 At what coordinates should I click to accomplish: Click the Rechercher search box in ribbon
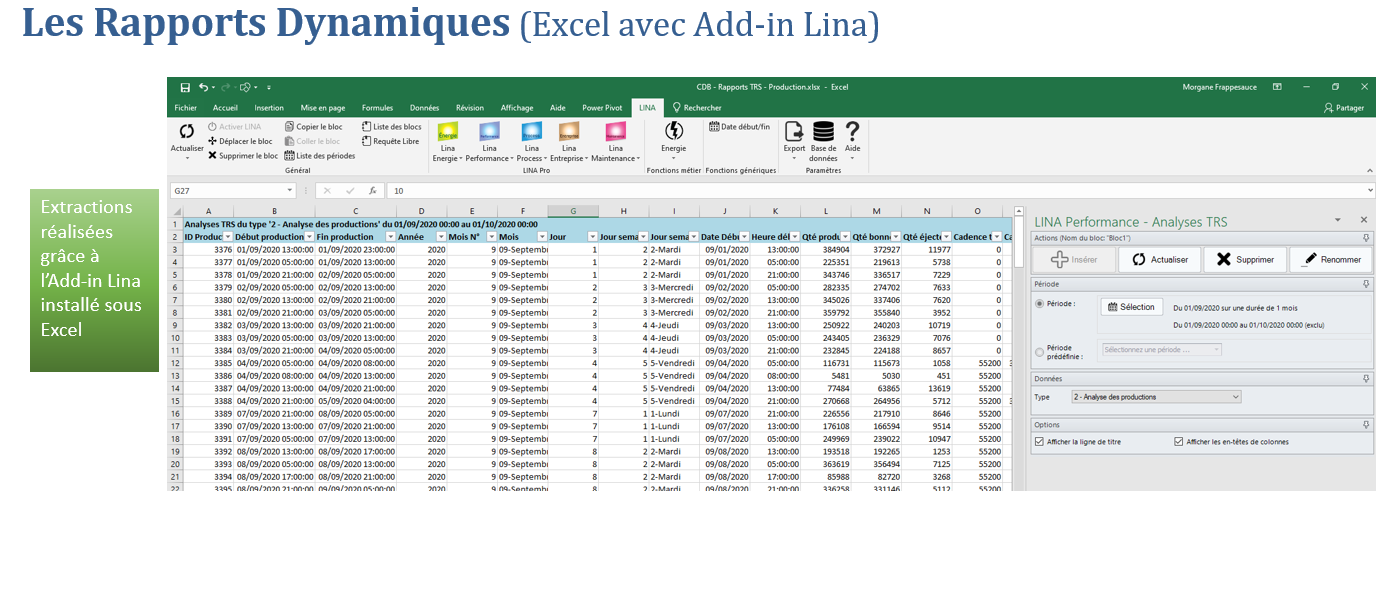[x=697, y=108]
